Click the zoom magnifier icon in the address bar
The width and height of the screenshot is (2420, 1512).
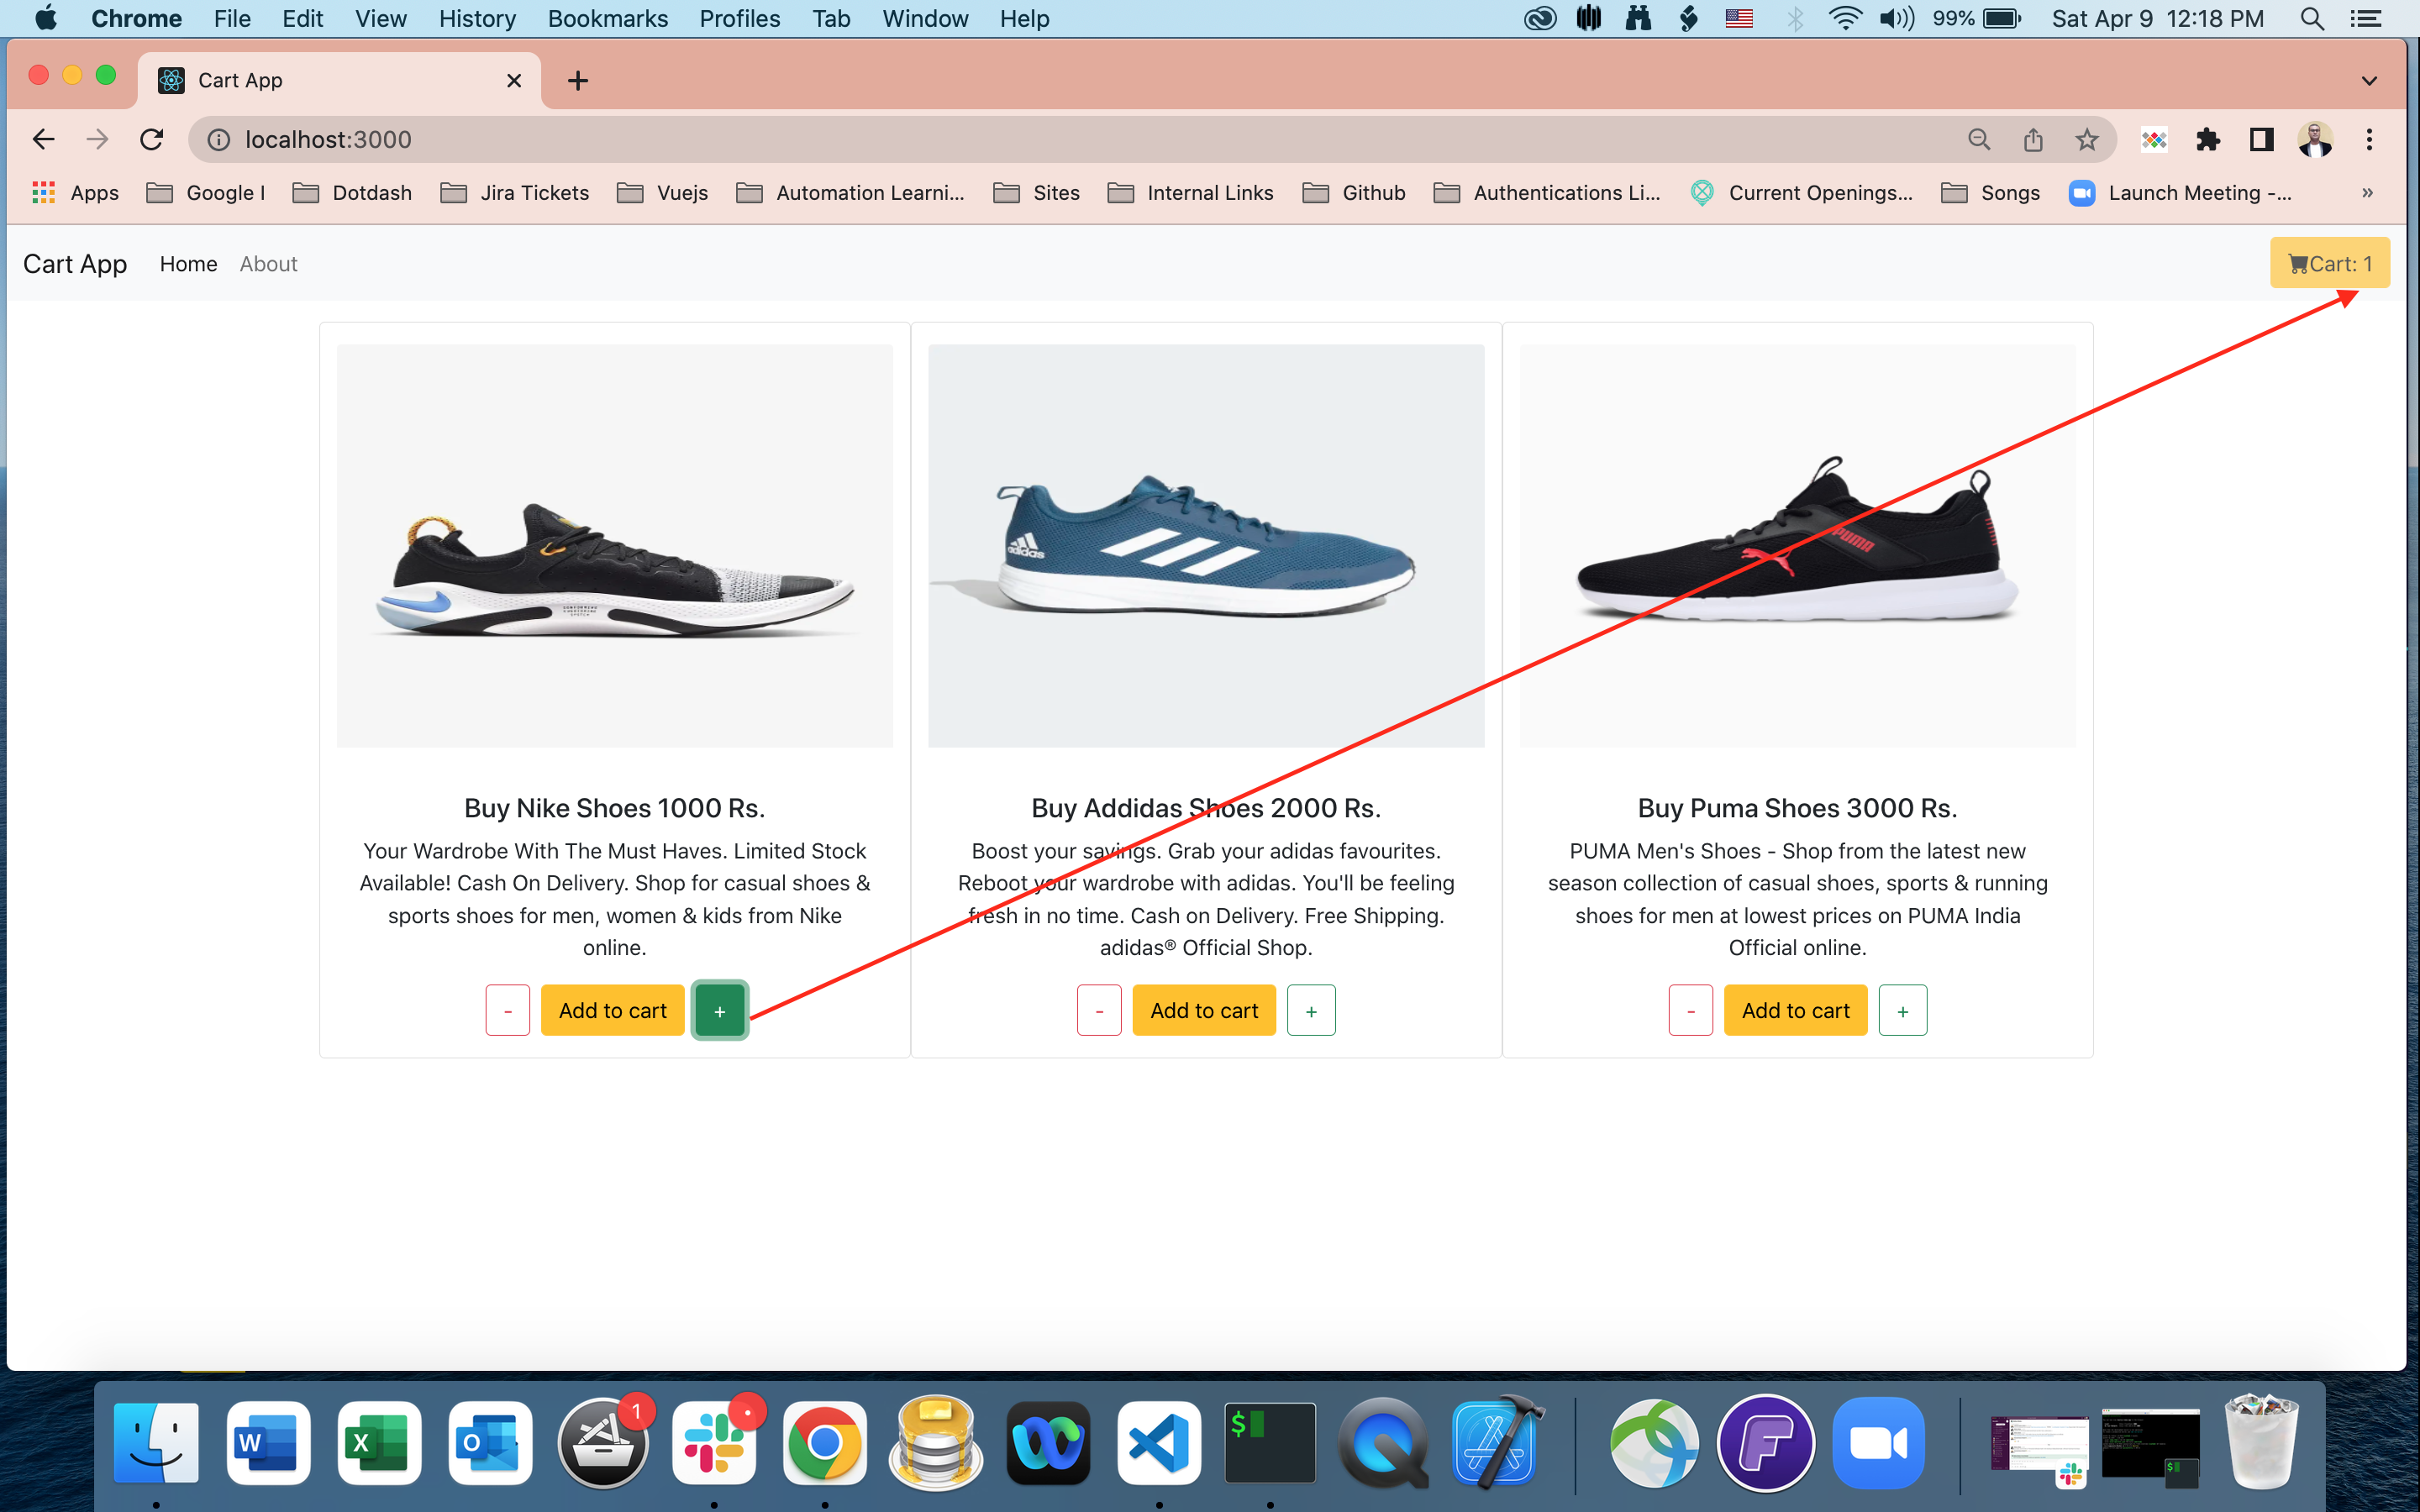pos(1978,140)
